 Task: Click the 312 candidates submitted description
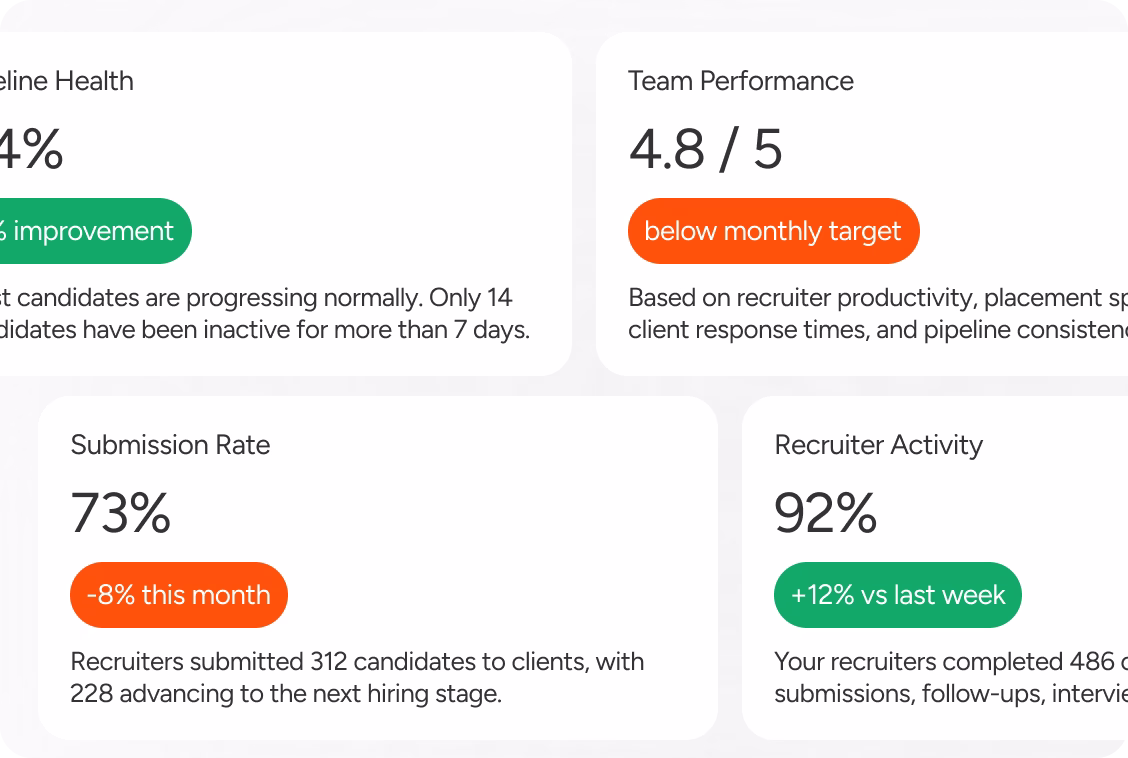pyautogui.click(x=358, y=677)
